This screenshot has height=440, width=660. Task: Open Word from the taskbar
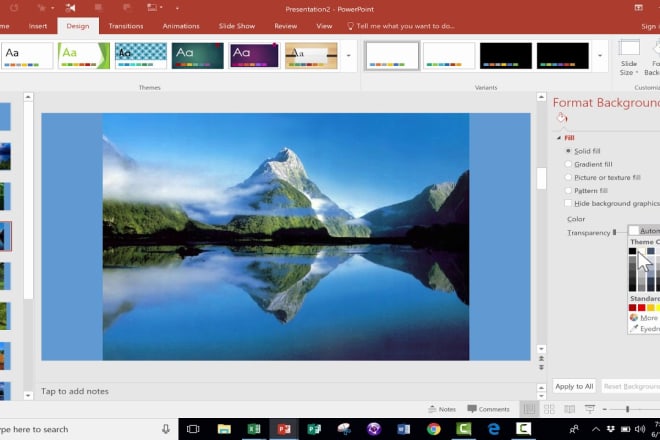(403, 429)
